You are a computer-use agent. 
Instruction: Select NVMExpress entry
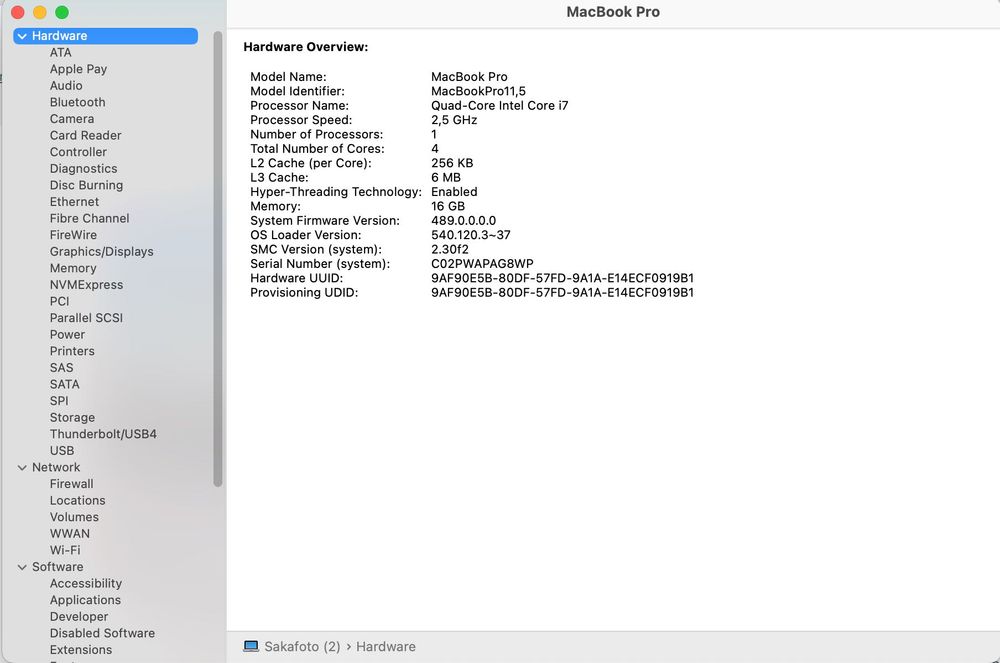86,284
